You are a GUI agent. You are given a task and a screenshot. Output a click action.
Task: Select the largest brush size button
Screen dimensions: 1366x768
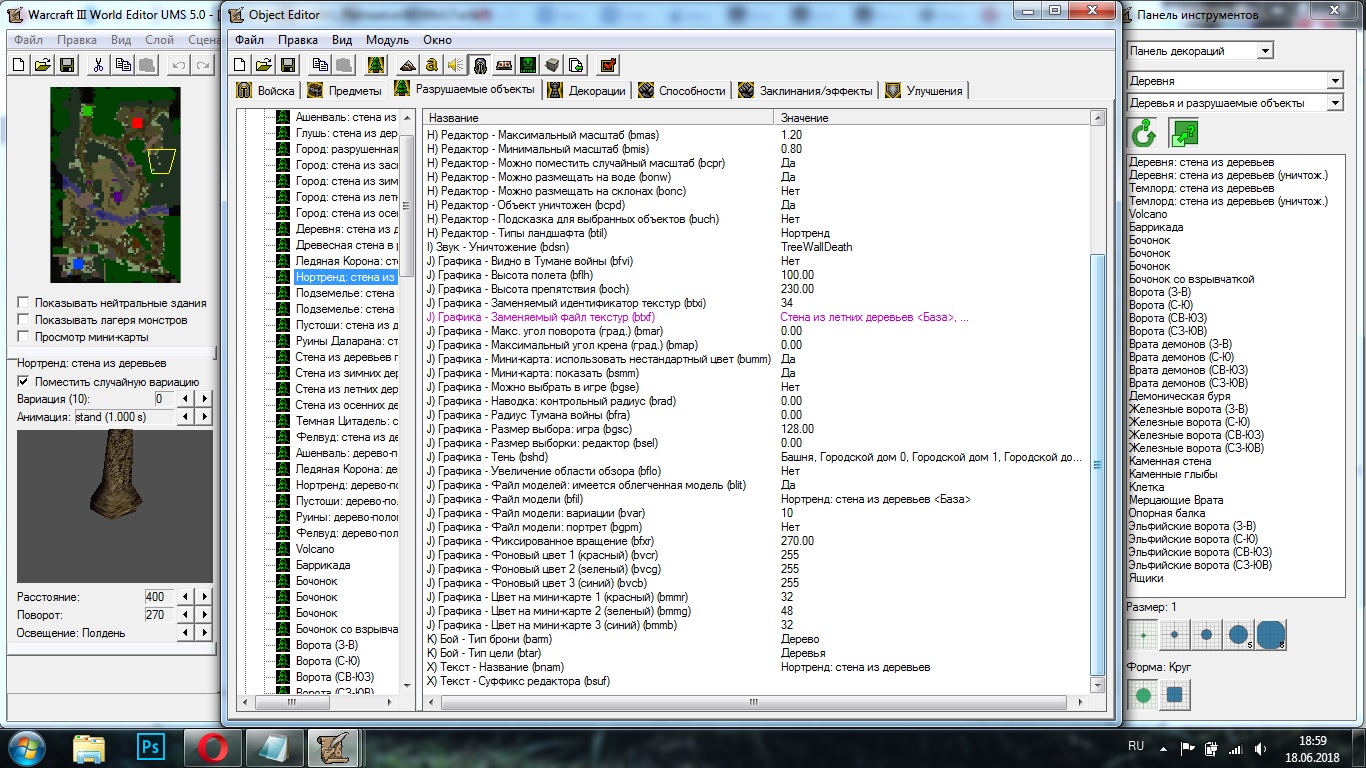1271,634
